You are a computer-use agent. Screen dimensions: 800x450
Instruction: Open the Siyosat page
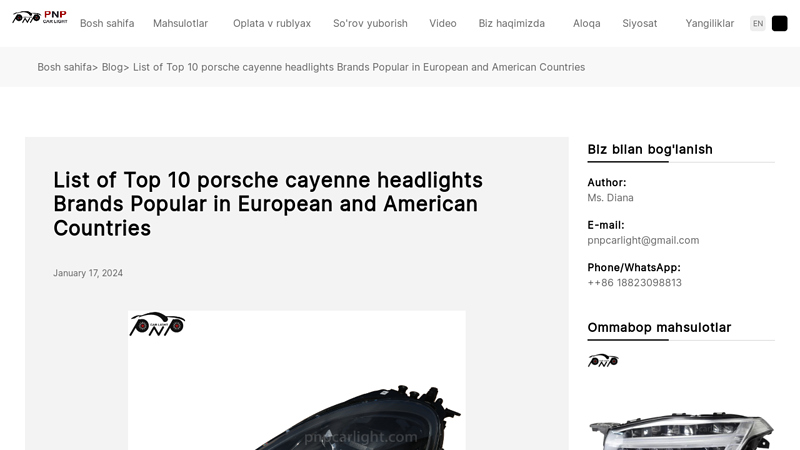click(x=640, y=23)
